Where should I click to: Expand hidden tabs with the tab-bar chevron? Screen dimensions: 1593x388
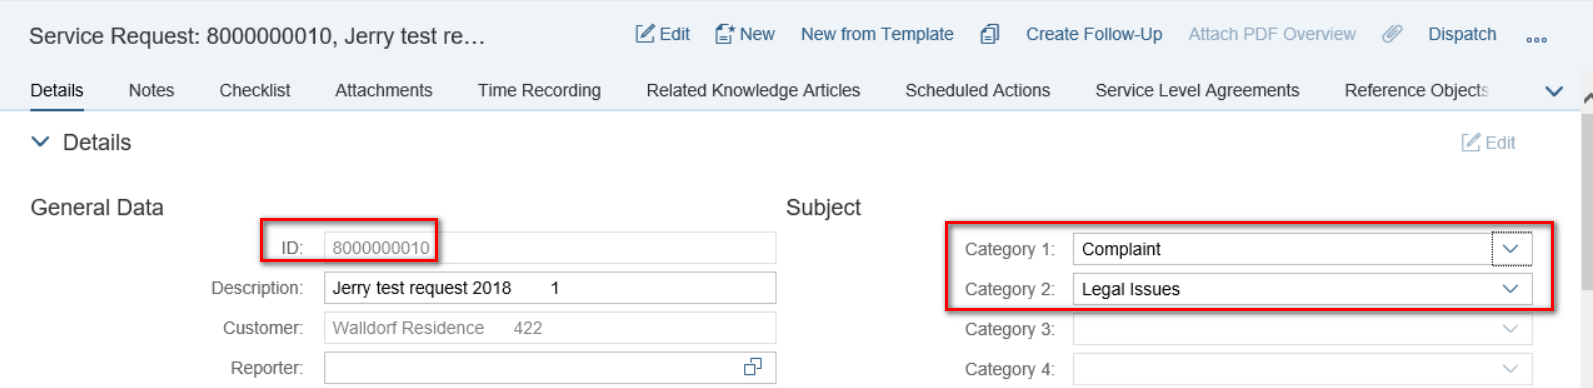point(1554,91)
